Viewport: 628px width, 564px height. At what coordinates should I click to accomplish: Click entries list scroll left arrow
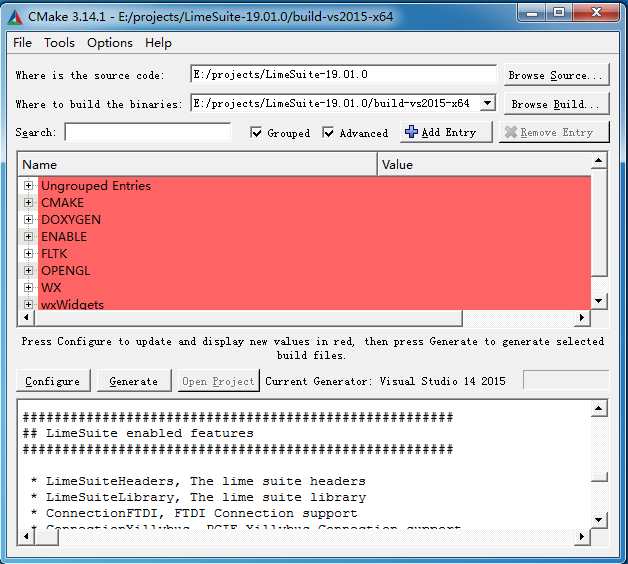[26, 317]
